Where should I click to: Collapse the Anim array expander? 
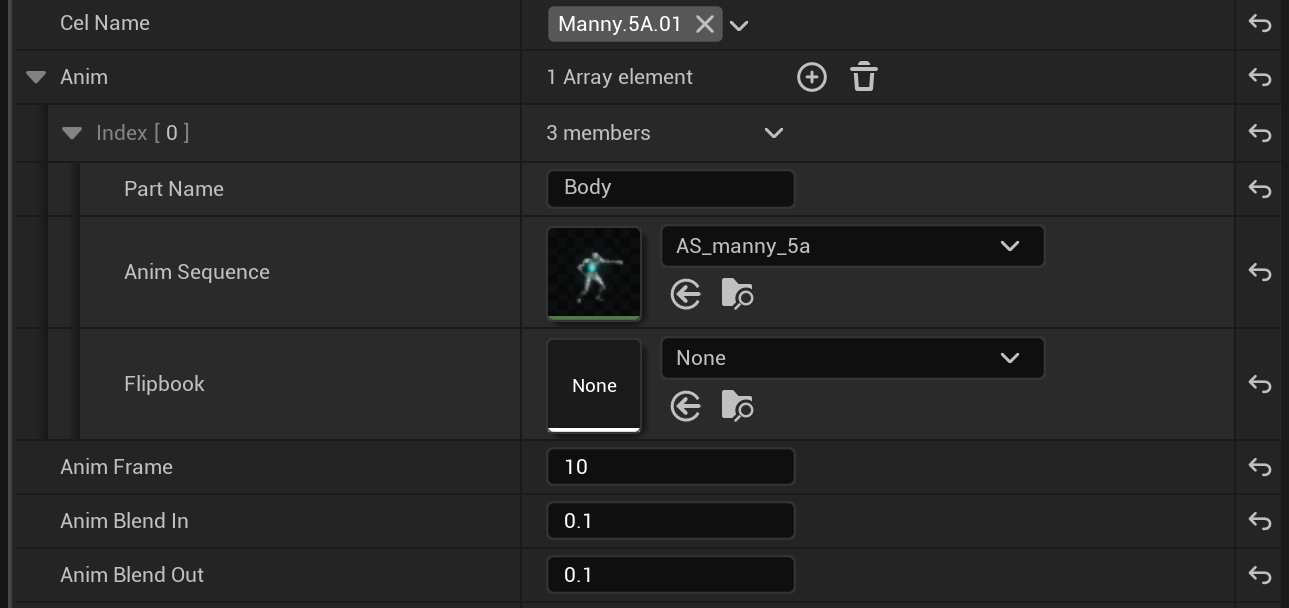point(38,77)
